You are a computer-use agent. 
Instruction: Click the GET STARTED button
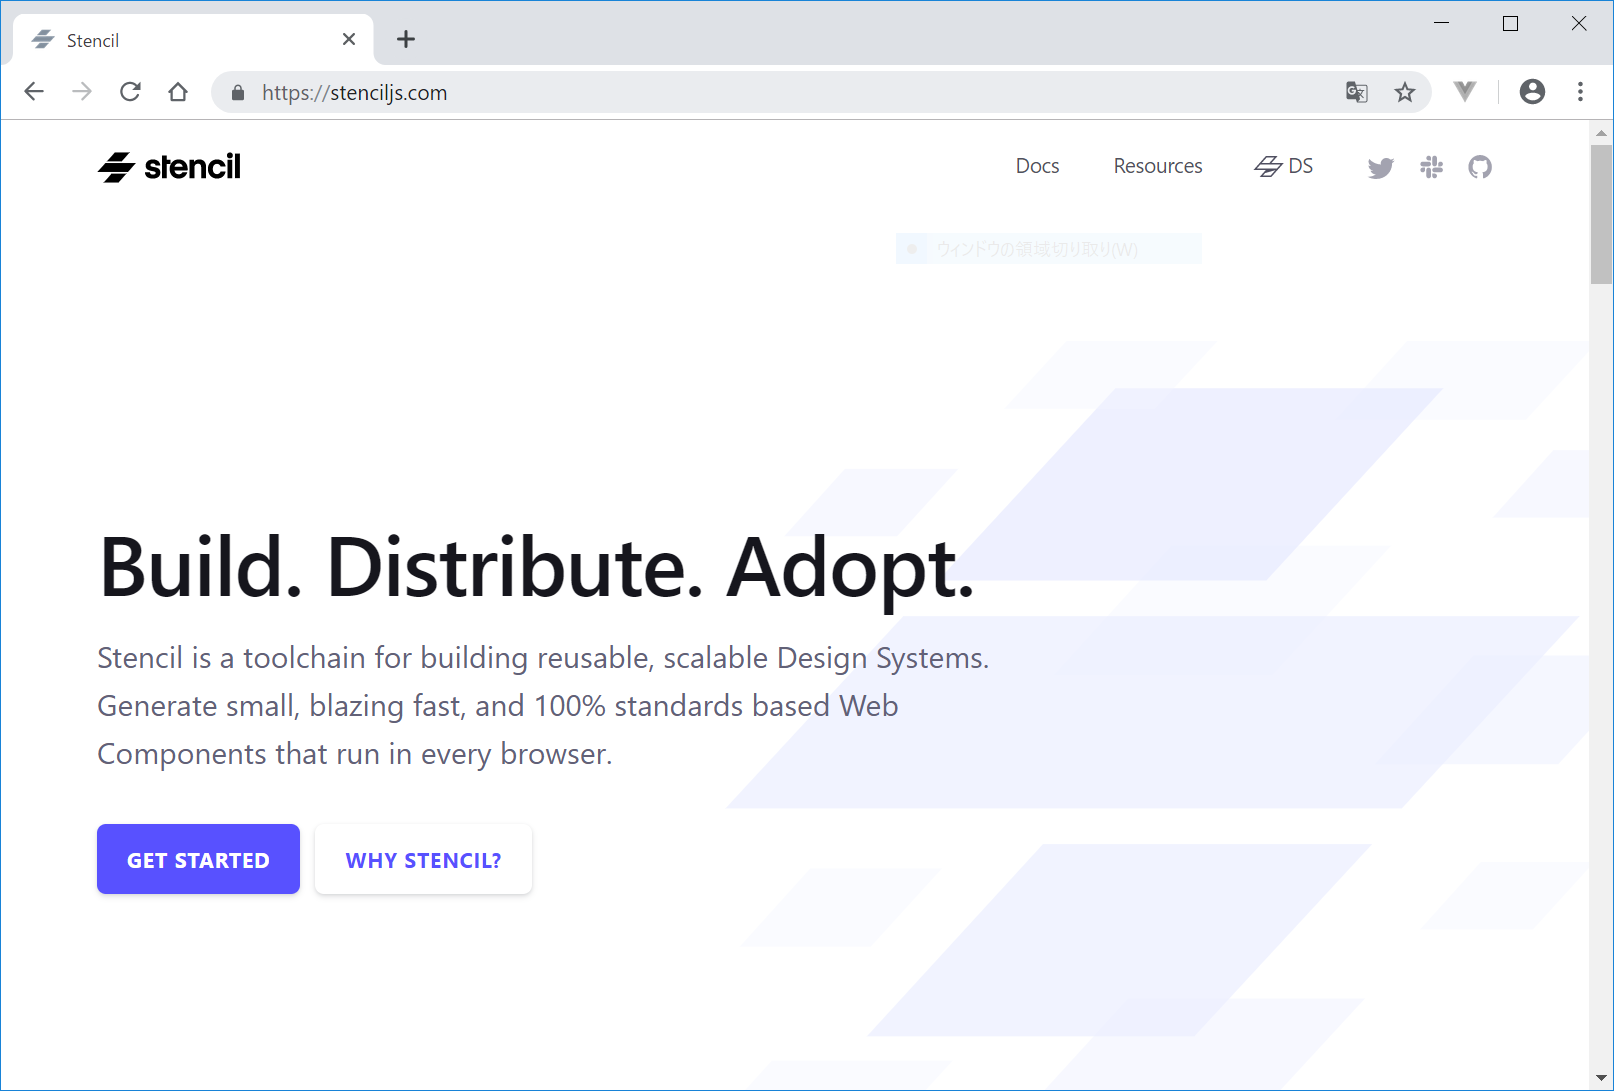[198, 859]
